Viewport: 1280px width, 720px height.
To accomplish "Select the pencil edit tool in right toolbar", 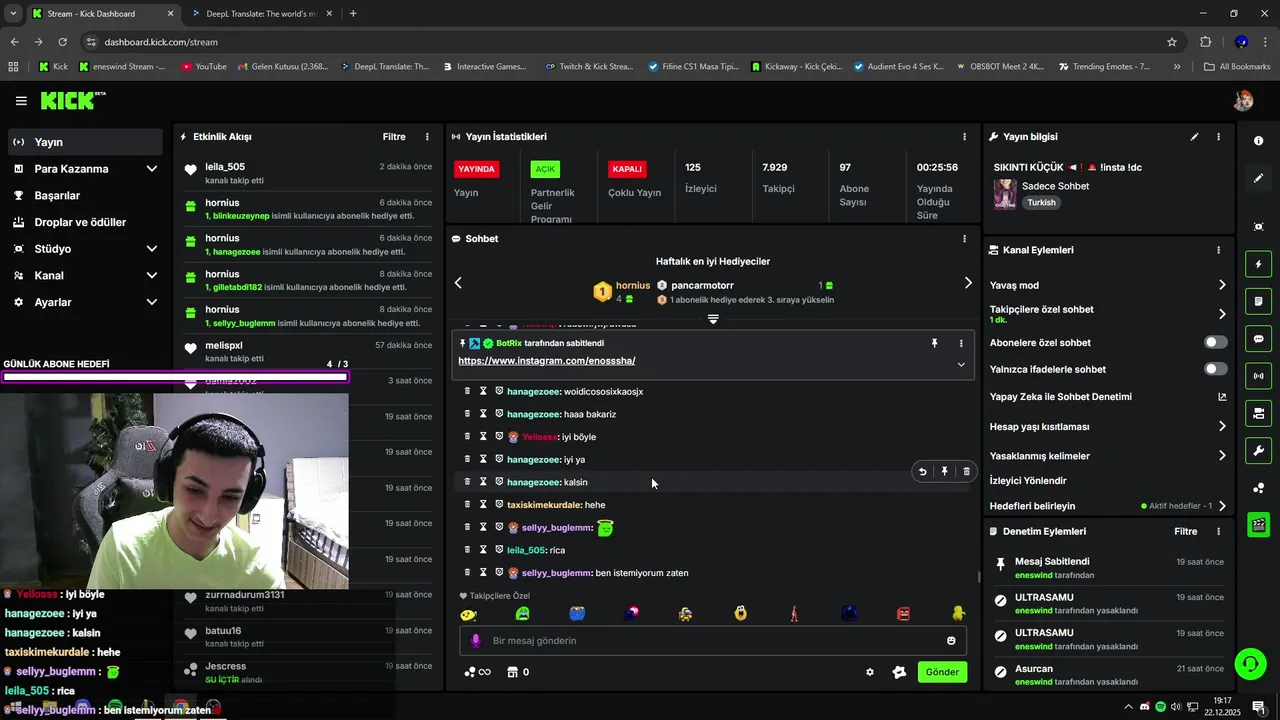I will point(1258,178).
